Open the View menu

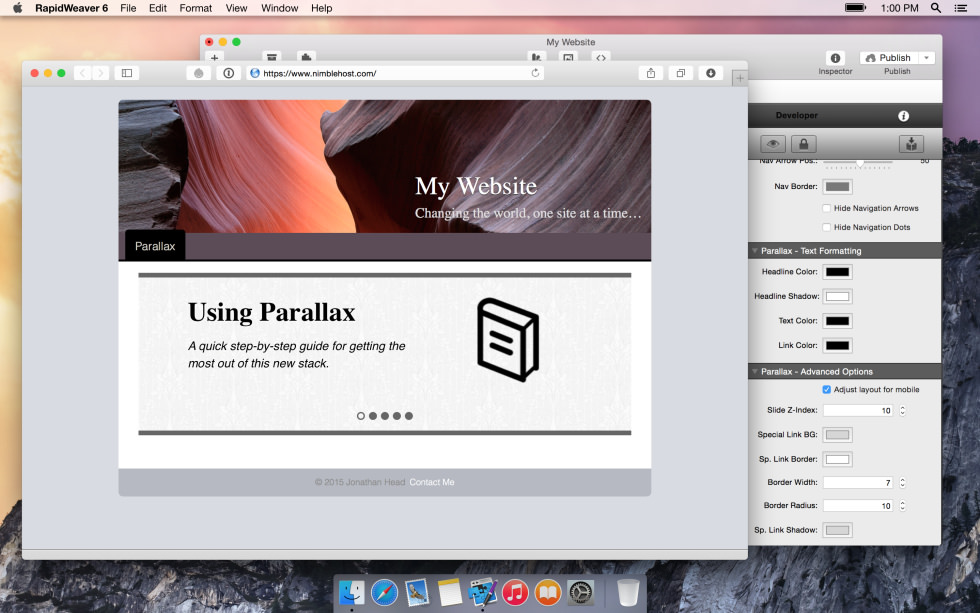236,8
